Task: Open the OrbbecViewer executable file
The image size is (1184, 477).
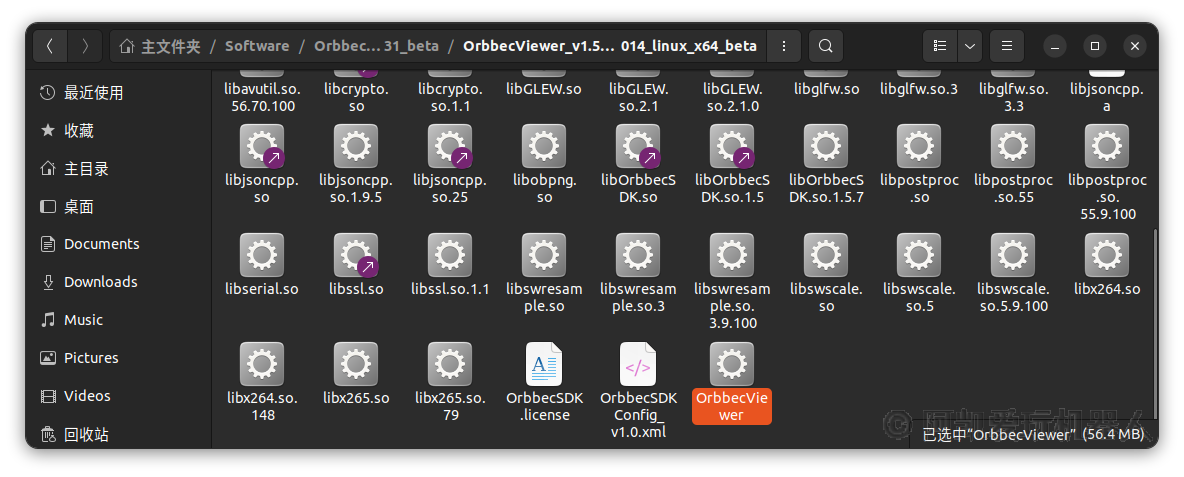Action: [731, 365]
